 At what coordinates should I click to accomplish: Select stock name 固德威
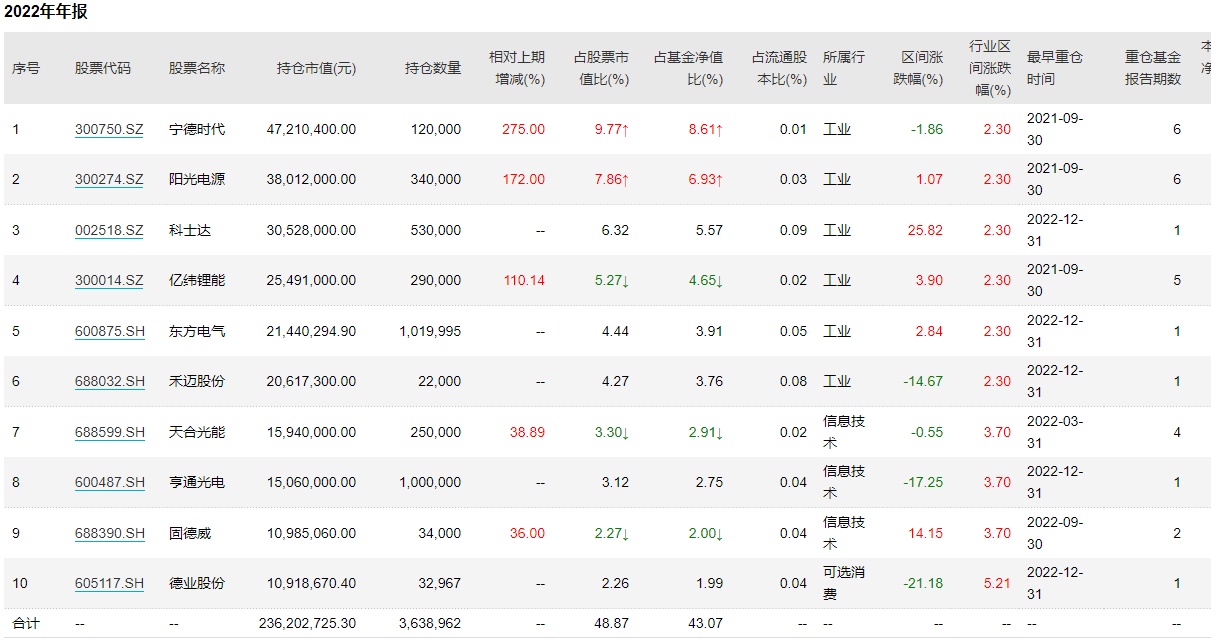190,533
